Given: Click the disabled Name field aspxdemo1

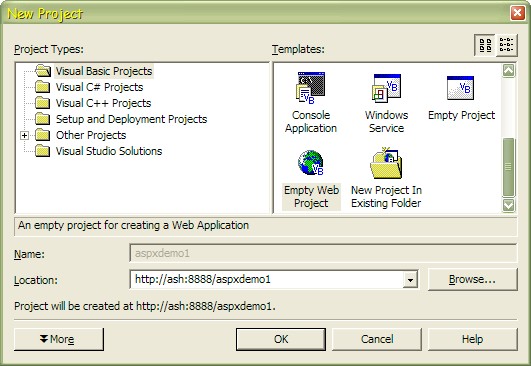Looking at the screenshot, I should pos(323,253).
